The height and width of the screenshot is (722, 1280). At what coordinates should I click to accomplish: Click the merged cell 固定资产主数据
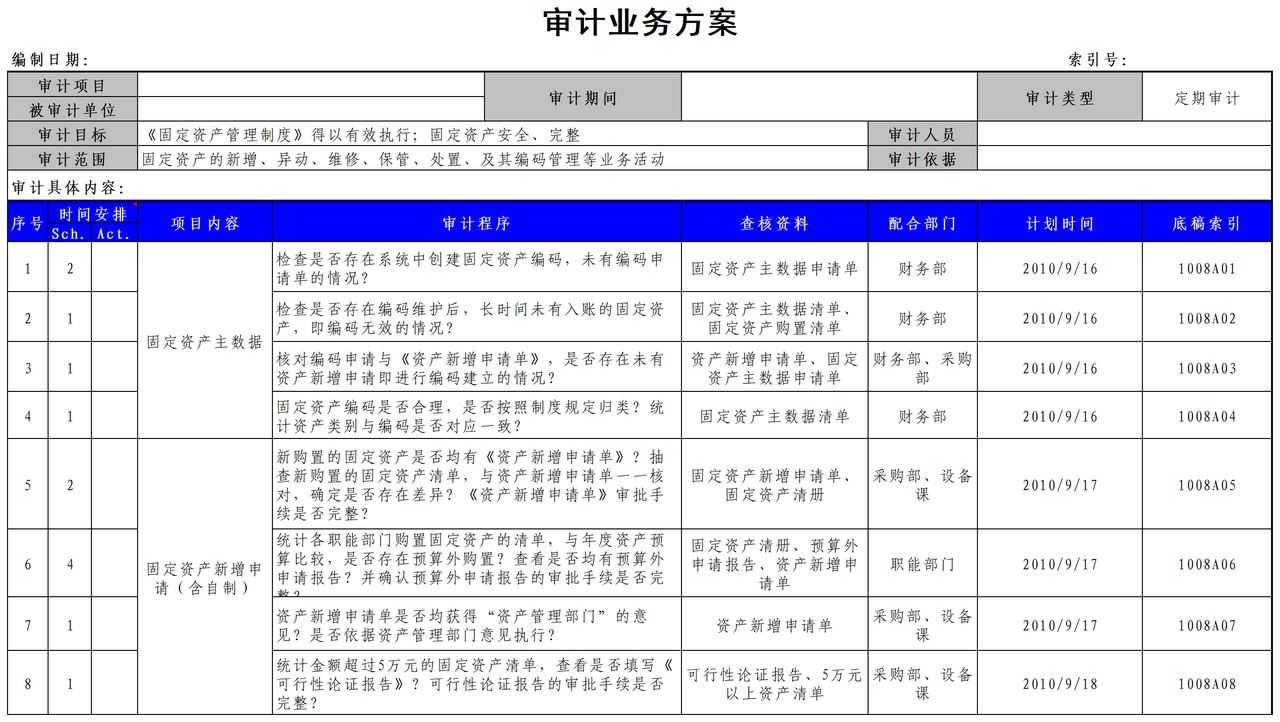[205, 341]
